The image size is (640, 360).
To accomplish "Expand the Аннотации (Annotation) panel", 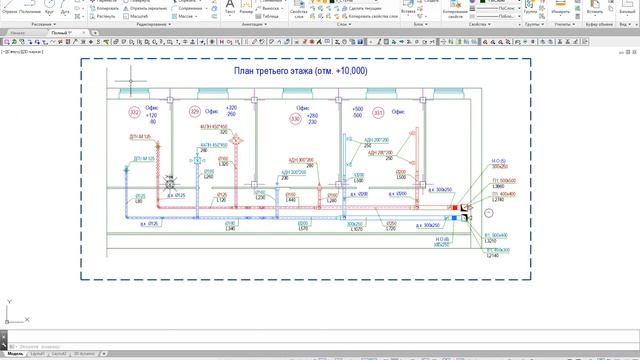I will 254,24.
